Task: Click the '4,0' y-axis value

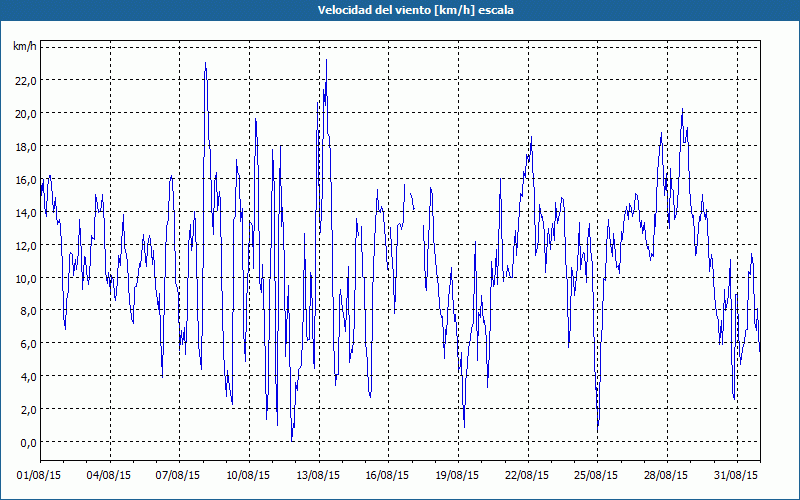Action: click(x=28, y=378)
